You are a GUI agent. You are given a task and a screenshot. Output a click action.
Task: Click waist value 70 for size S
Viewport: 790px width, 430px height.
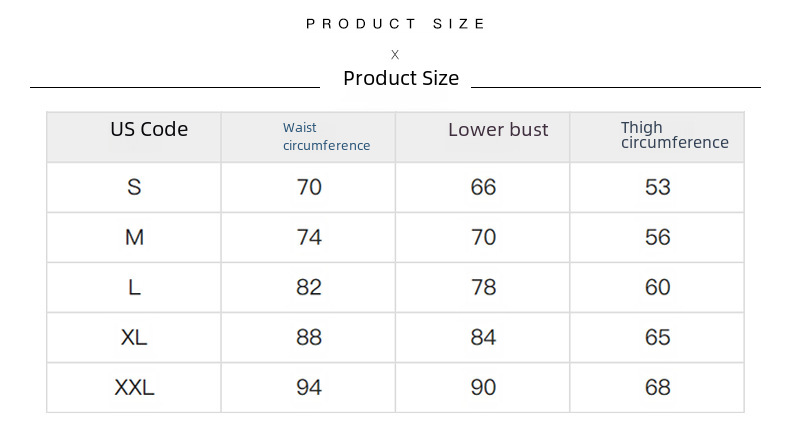coord(309,187)
